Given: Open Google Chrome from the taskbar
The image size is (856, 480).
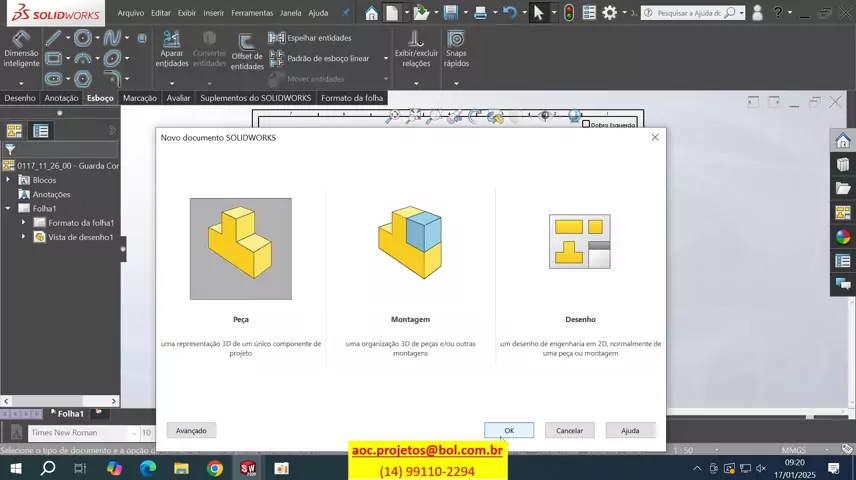Looking at the screenshot, I should [x=215, y=468].
